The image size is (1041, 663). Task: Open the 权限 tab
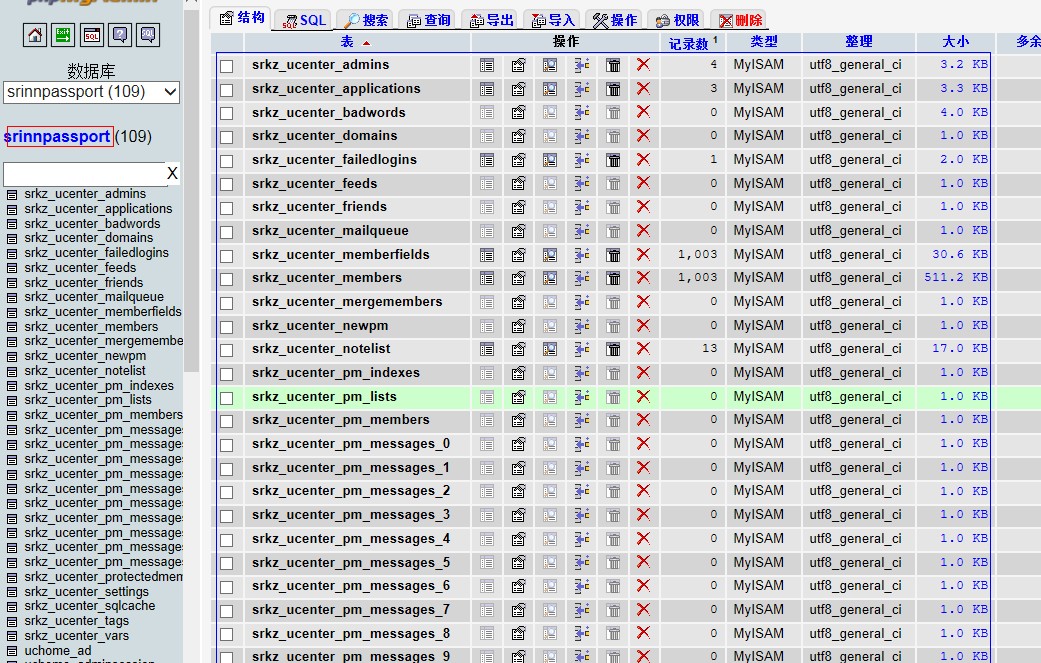pyautogui.click(x=676, y=20)
